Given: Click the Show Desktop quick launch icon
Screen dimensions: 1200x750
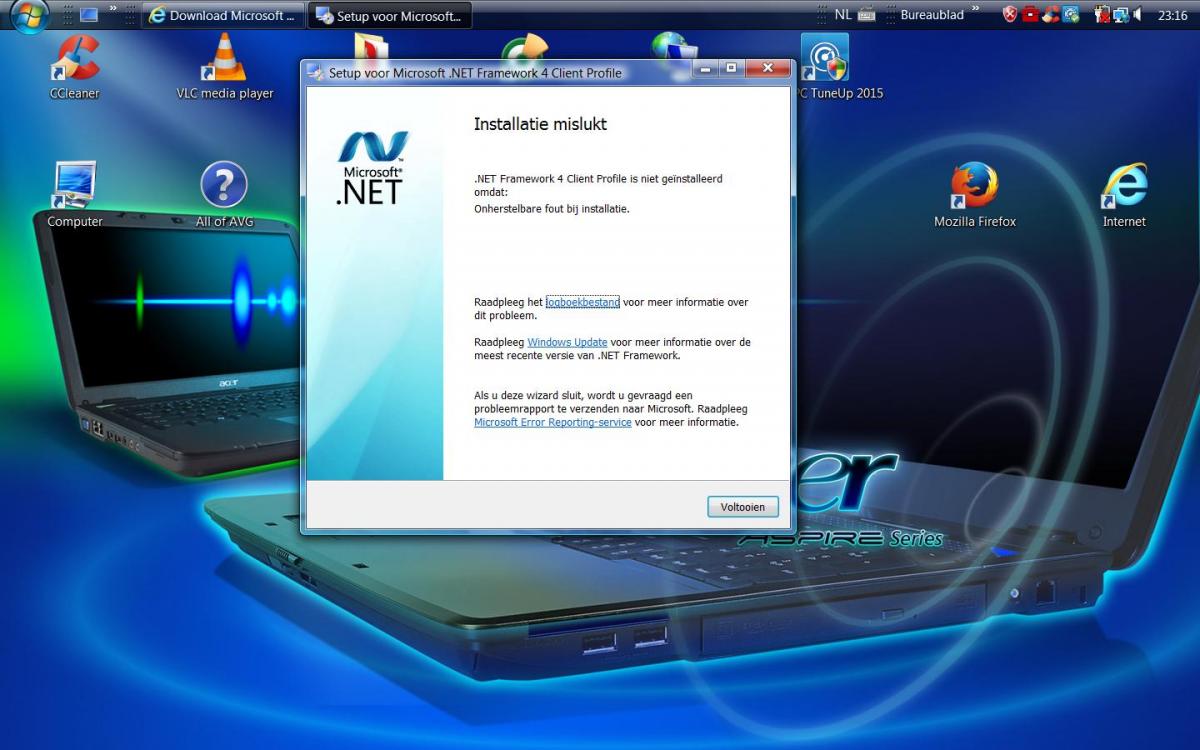Looking at the screenshot, I should 89,15.
